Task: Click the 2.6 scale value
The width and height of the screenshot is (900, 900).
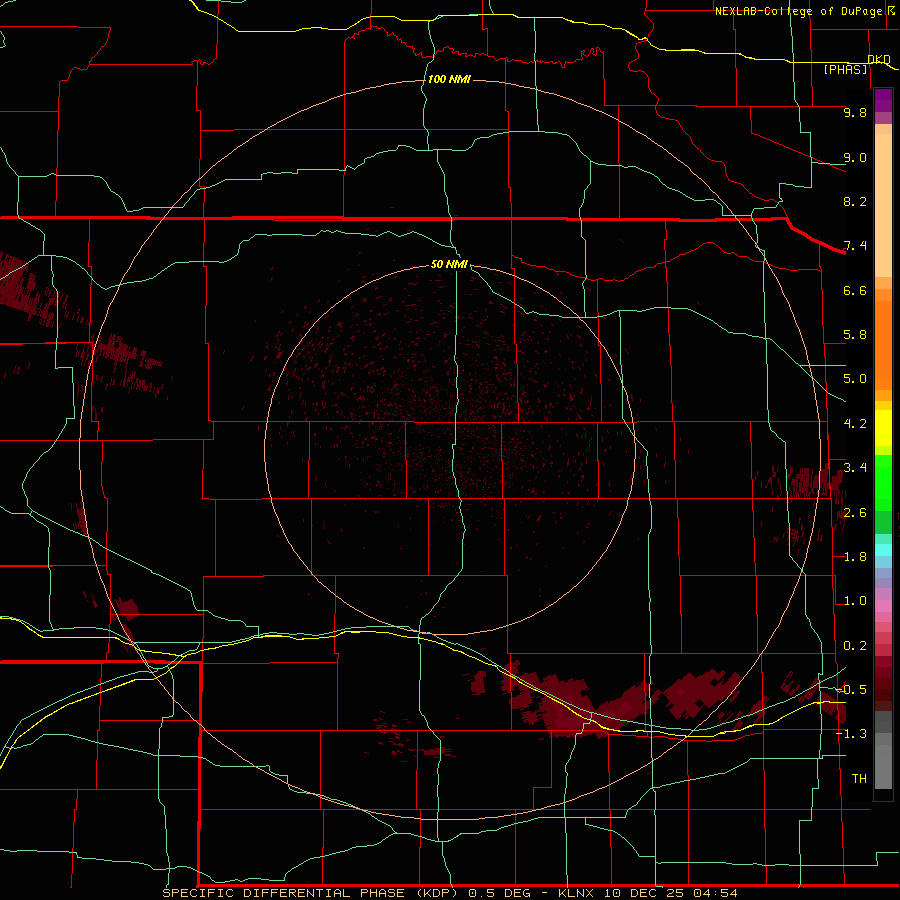Action: click(855, 513)
